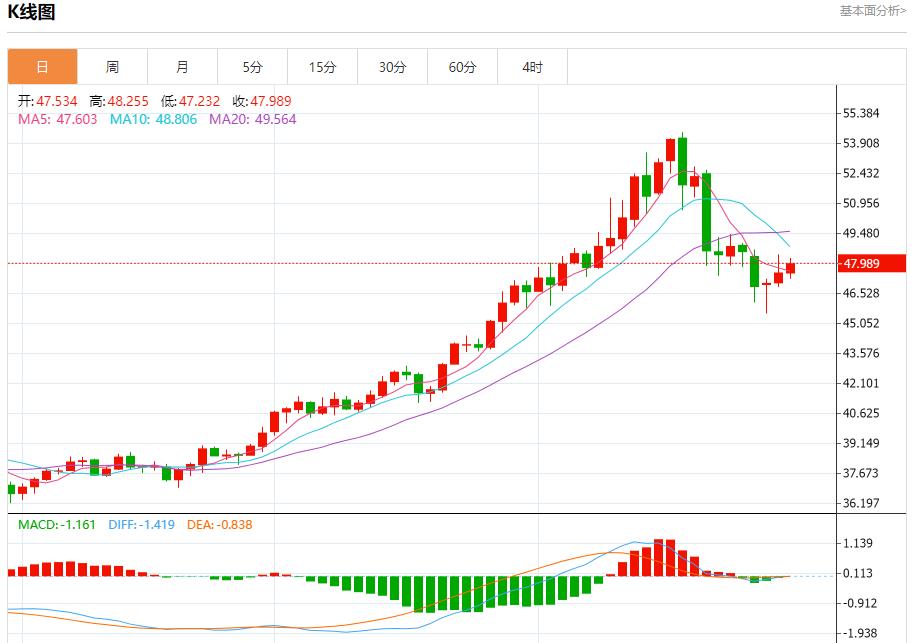Select the 60分 sixty-minute interval
This screenshot has width=913, height=643.
pyautogui.click(x=462, y=66)
